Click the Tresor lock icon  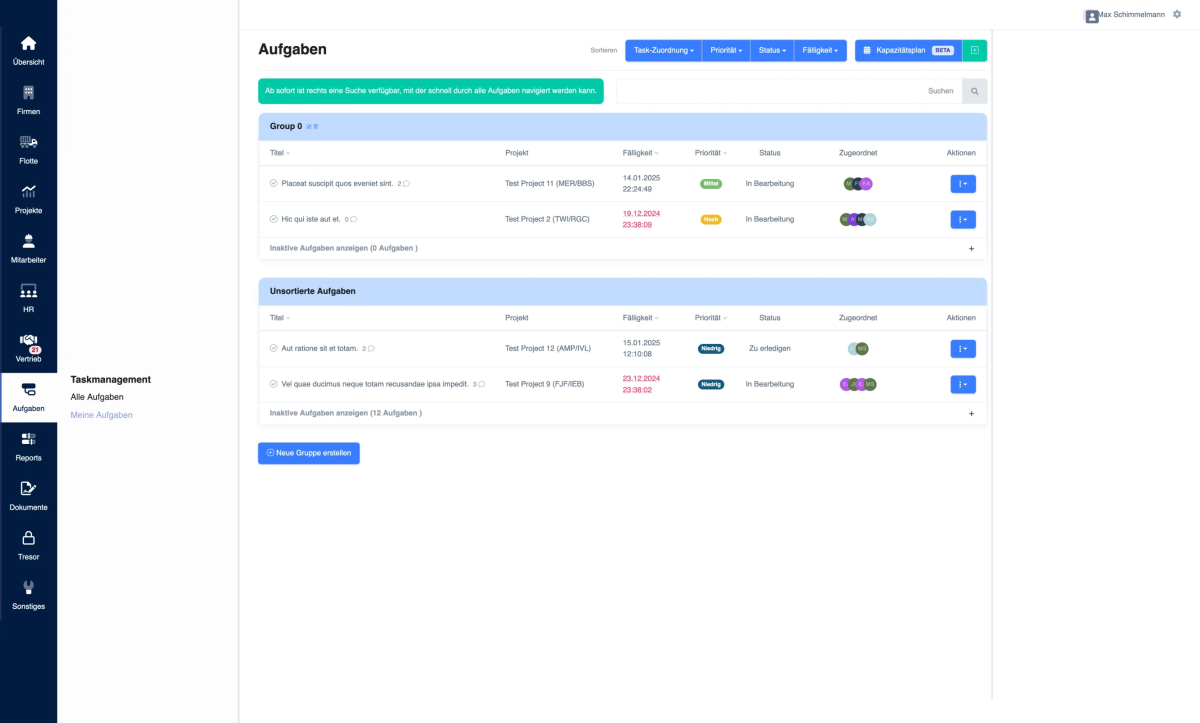click(28, 539)
